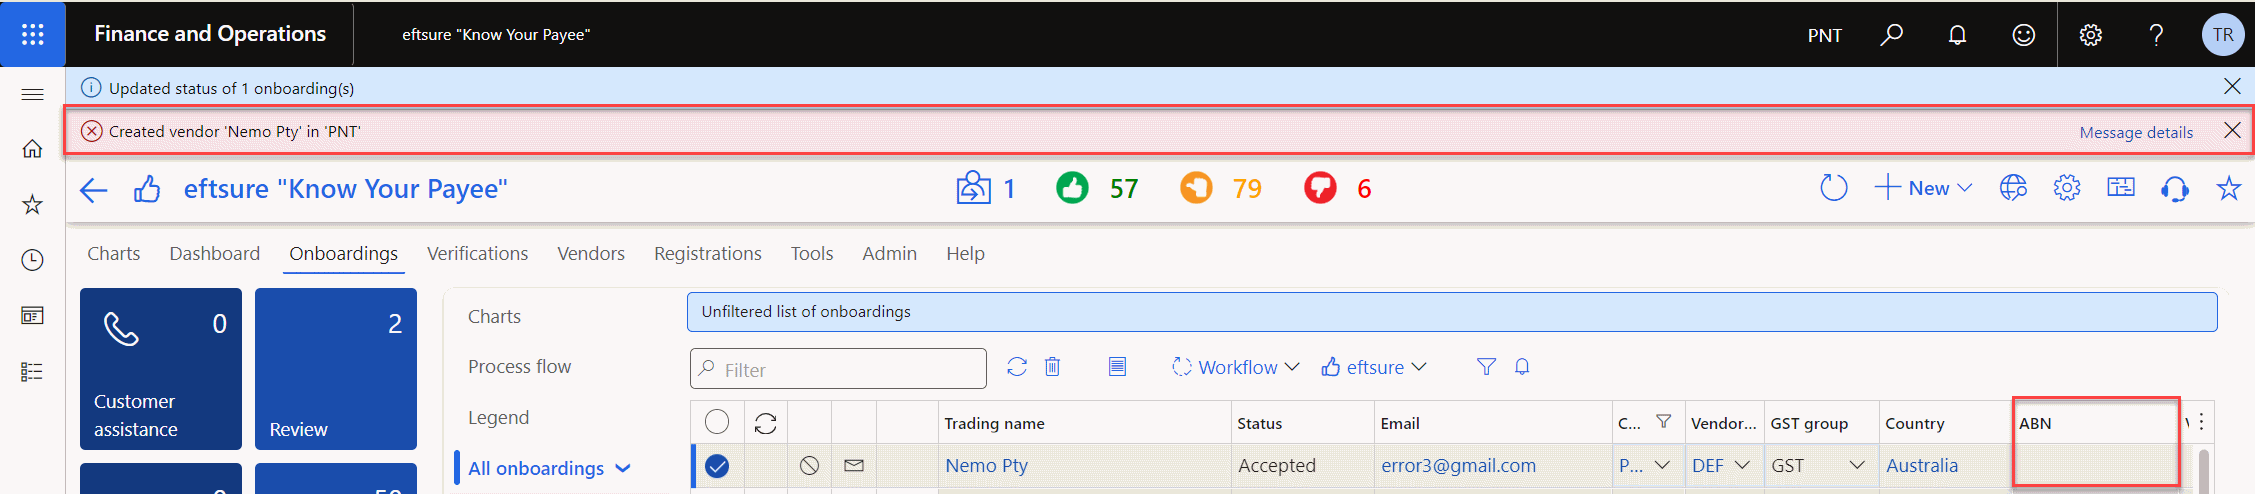Open the app launcher waffle icon
The width and height of the screenshot is (2255, 494).
click(33, 34)
